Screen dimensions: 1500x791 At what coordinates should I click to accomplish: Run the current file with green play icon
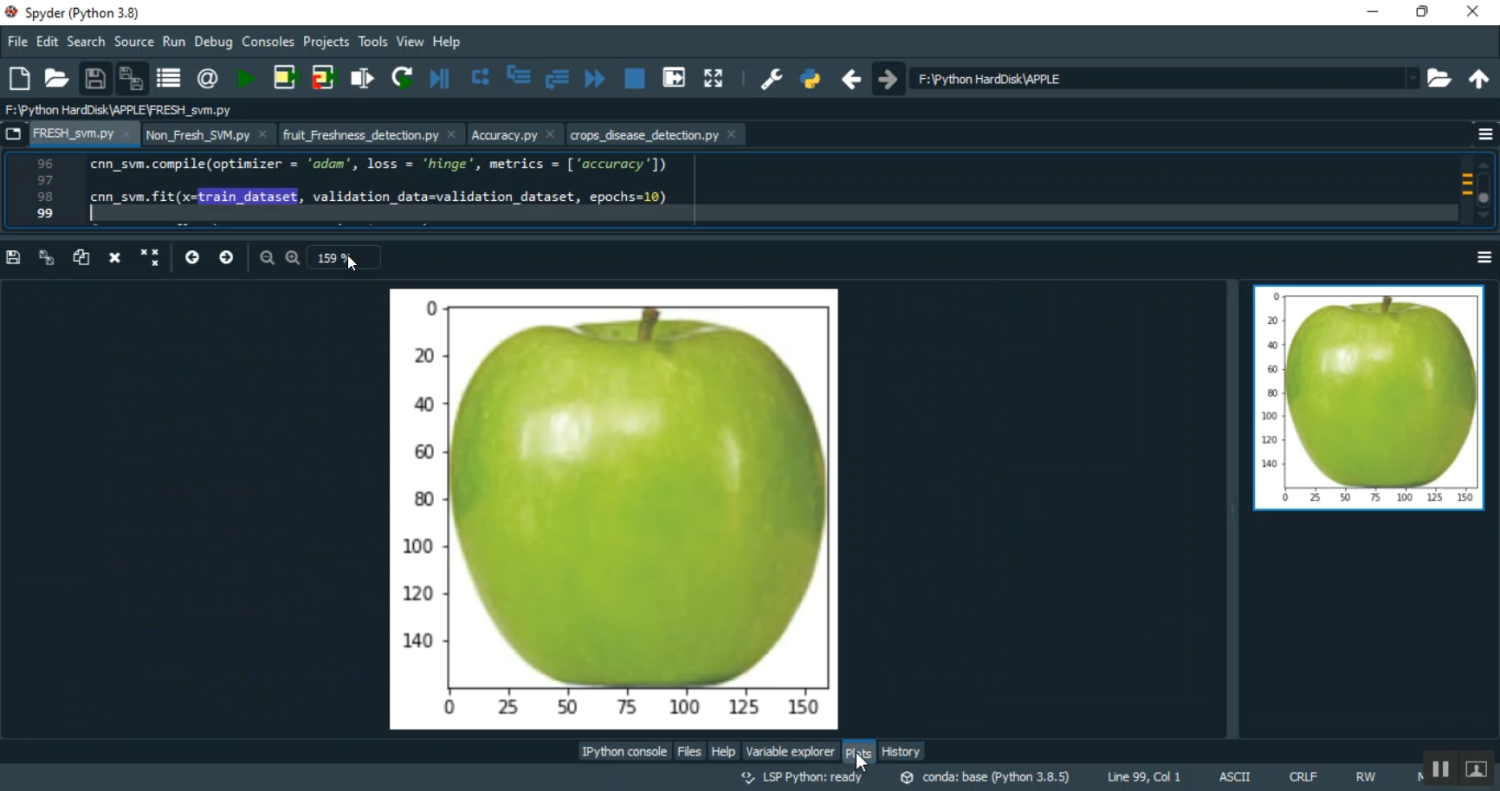tap(246, 78)
